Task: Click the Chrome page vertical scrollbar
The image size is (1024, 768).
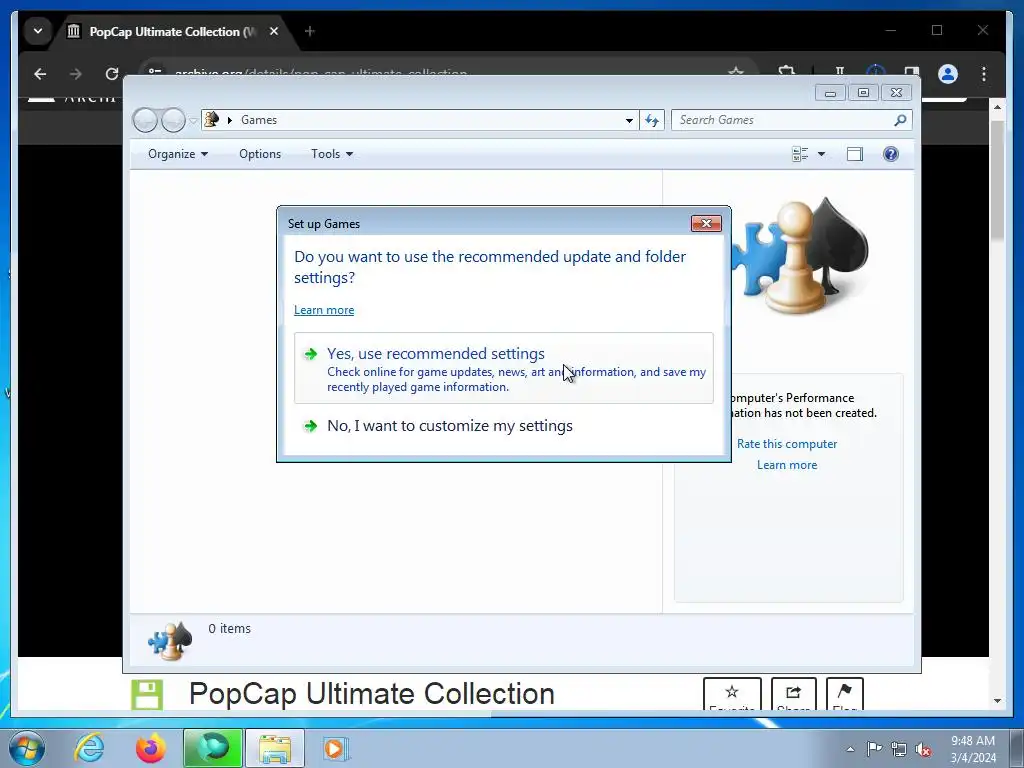Action: (x=997, y=180)
